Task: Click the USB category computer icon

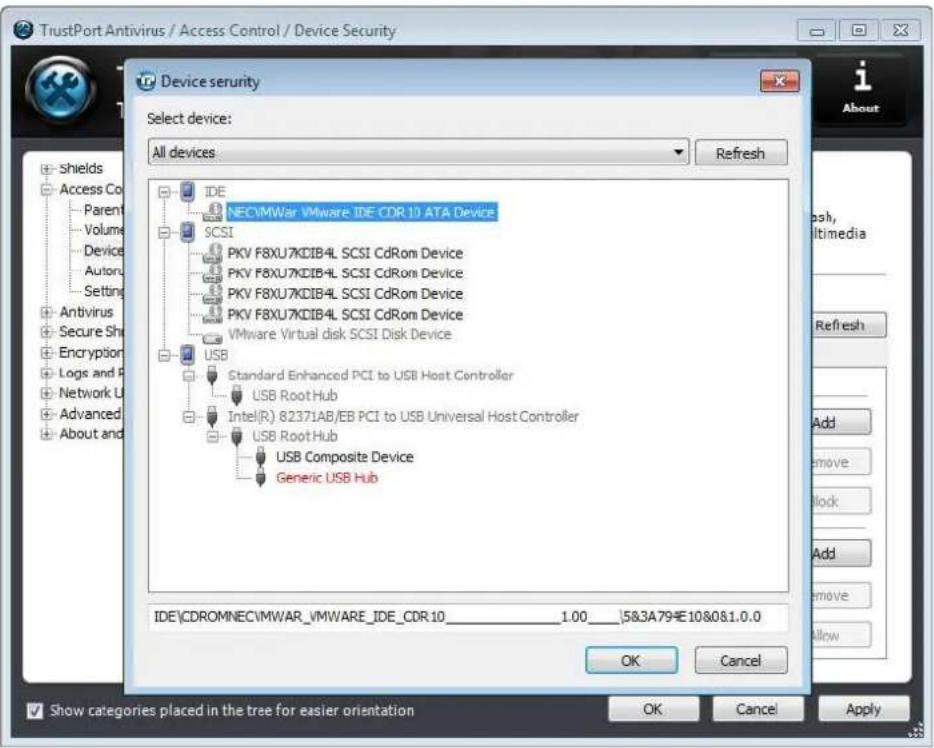Action: pyautogui.click(x=188, y=355)
